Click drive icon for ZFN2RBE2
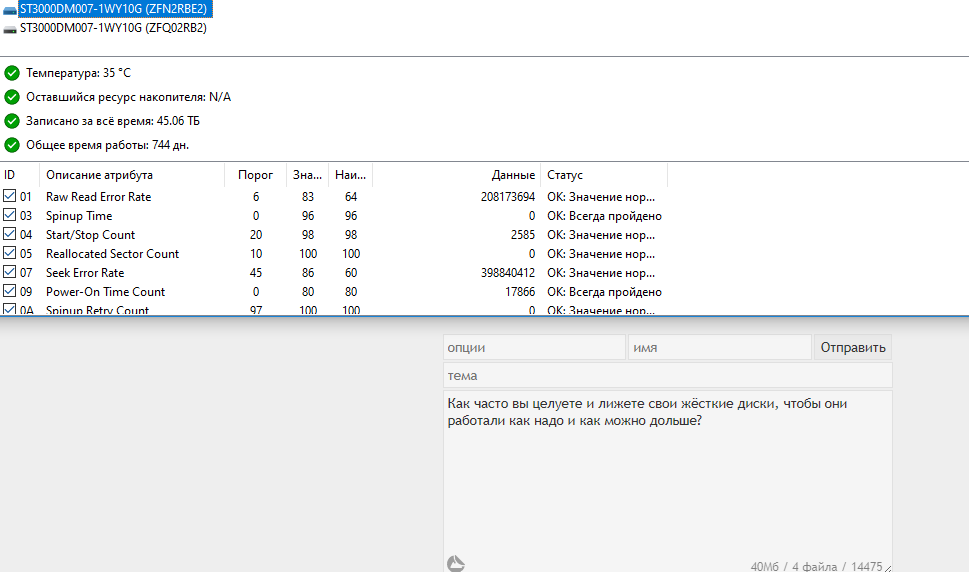Image resolution: width=969 pixels, height=572 pixels. click(10, 11)
